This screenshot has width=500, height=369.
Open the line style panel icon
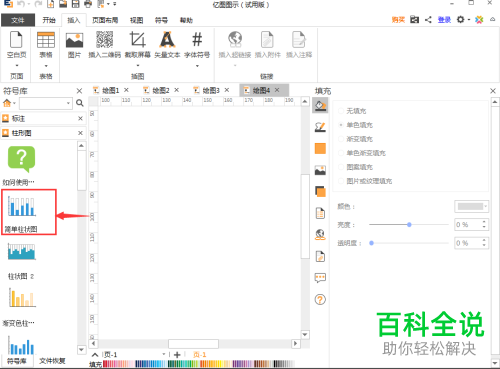coord(320,127)
